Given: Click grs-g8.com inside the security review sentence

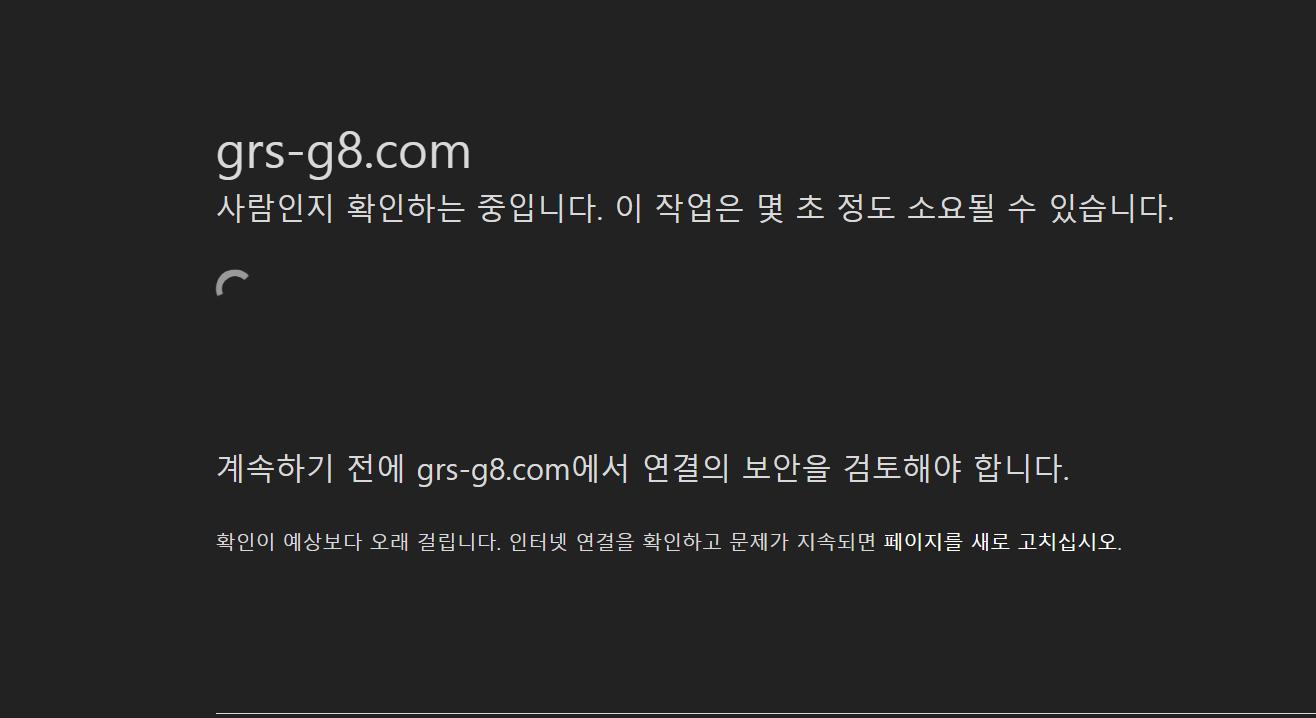Looking at the screenshot, I should coord(493,469).
